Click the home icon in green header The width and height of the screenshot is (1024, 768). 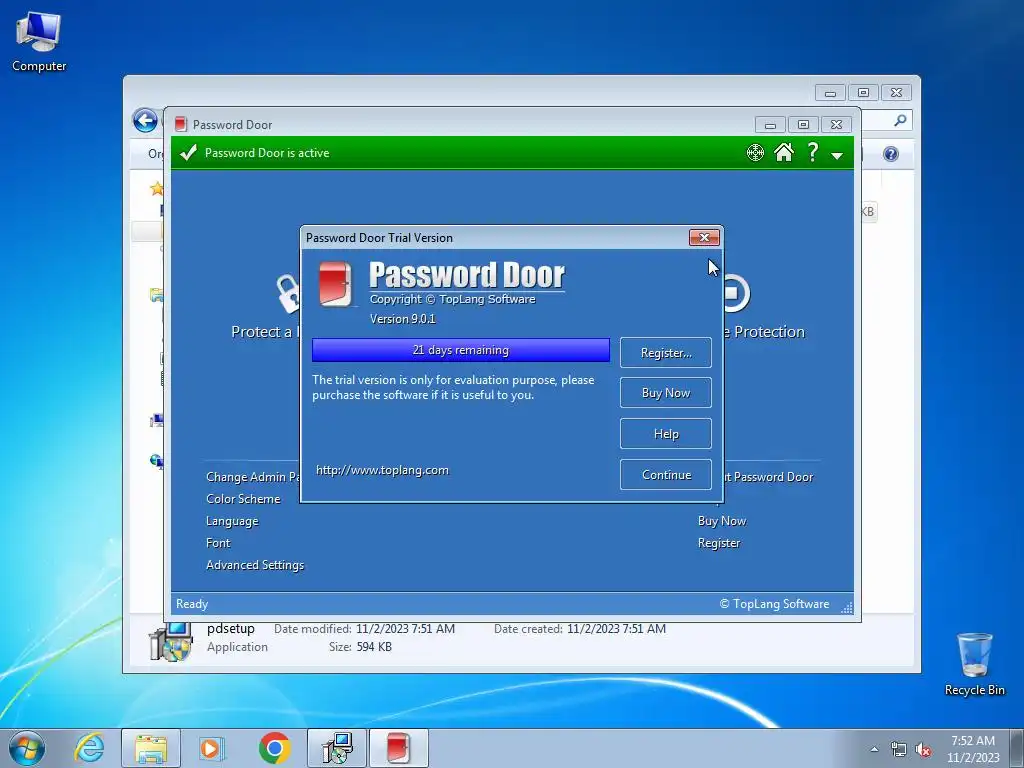coord(784,153)
